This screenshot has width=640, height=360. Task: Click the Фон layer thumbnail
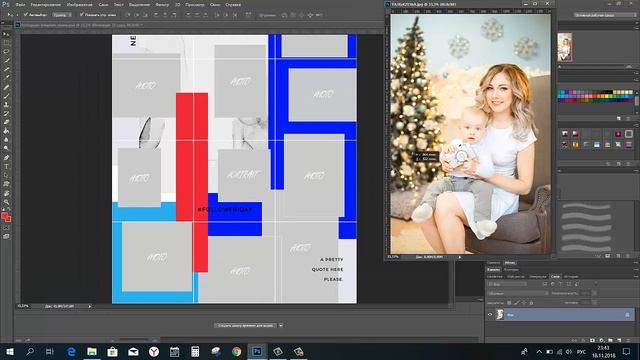(500, 314)
